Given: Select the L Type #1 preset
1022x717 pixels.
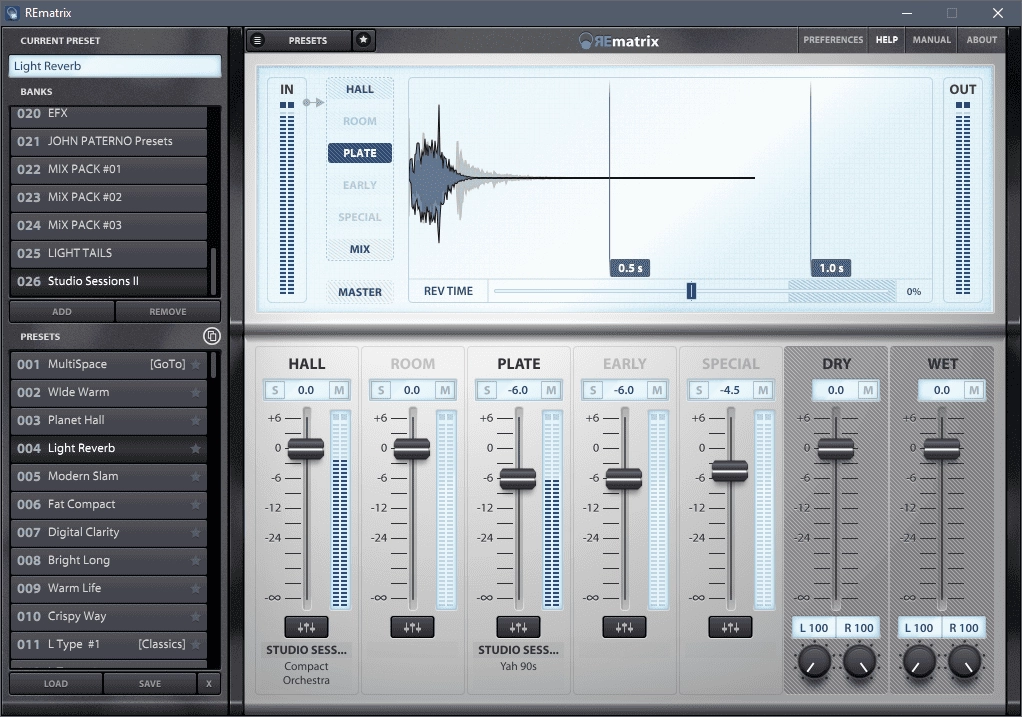Looking at the screenshot, I should click(x=108, y=645).
